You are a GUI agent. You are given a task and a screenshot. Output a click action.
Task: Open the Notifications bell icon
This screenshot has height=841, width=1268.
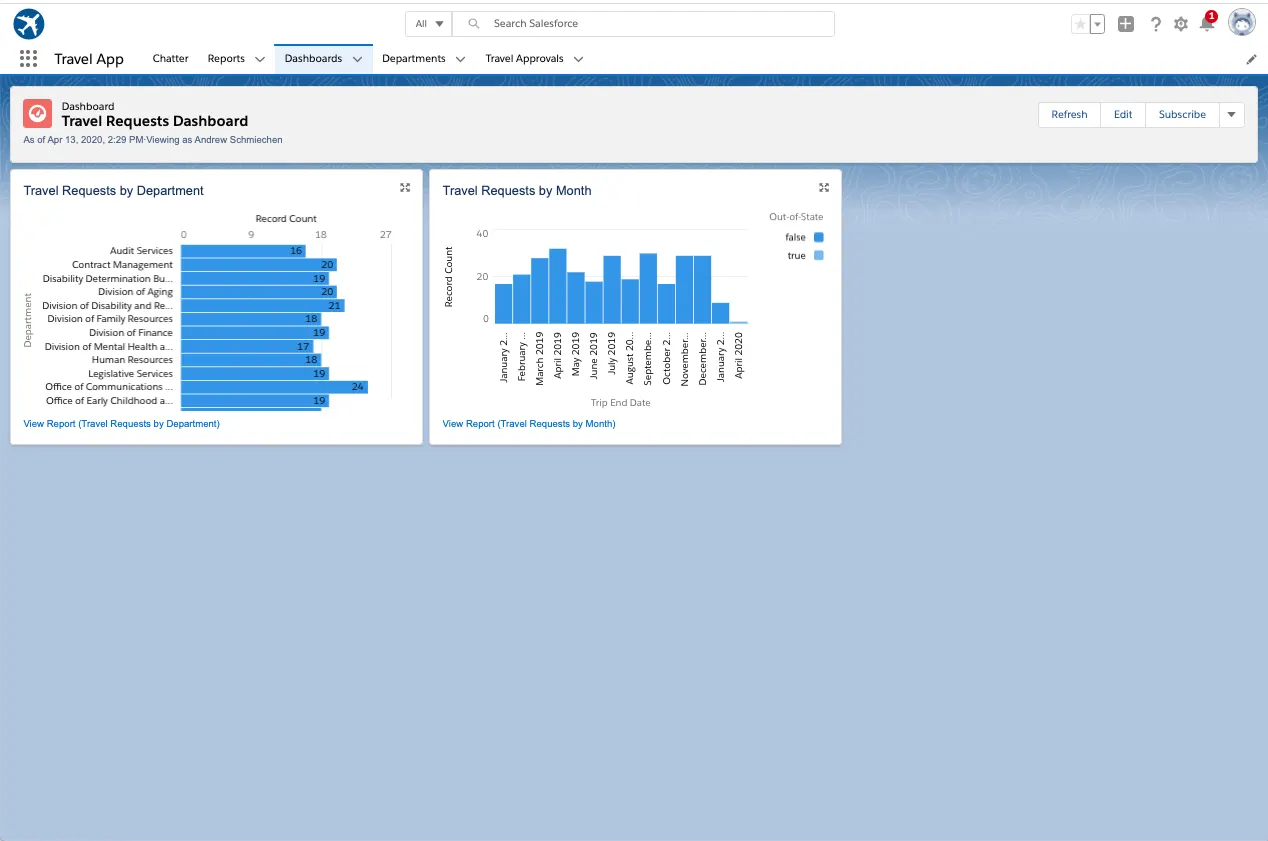[1207, 23]
